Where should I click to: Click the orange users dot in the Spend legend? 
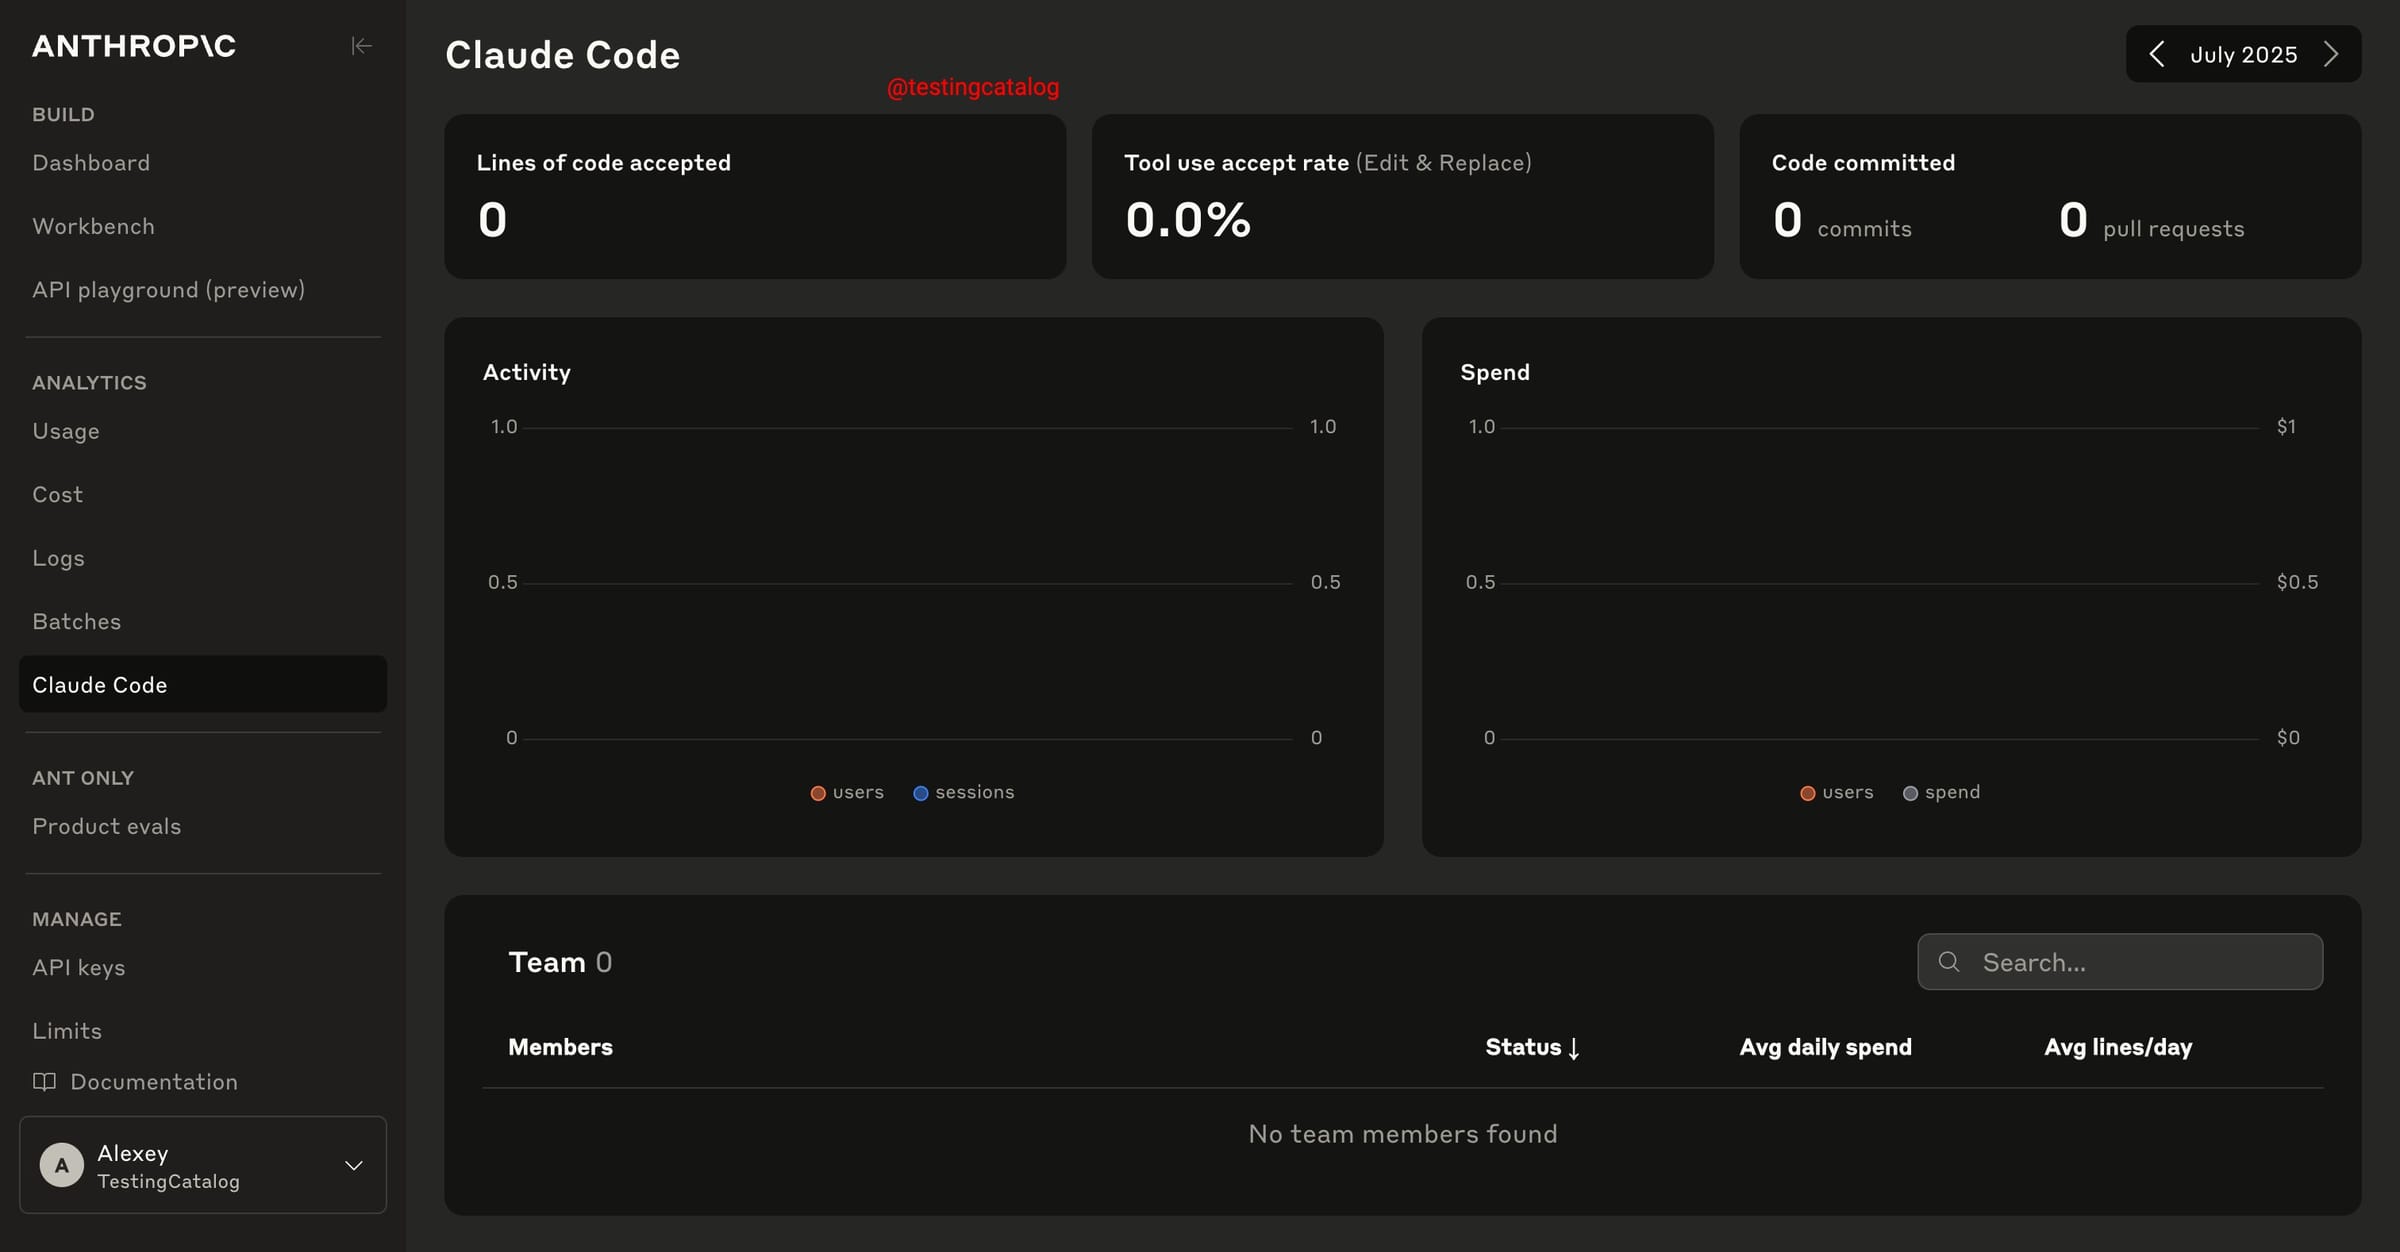1807,792
